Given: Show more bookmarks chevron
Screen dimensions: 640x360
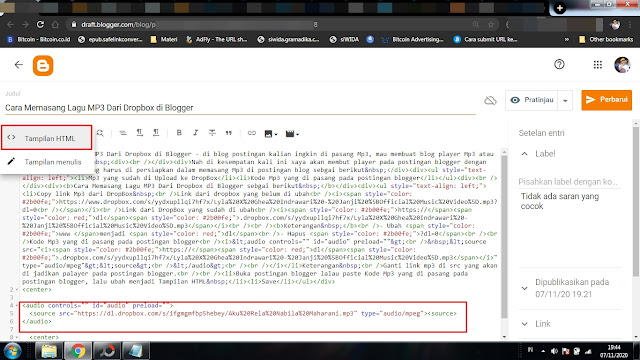Looking at the screenshot, I should point(567,40).
